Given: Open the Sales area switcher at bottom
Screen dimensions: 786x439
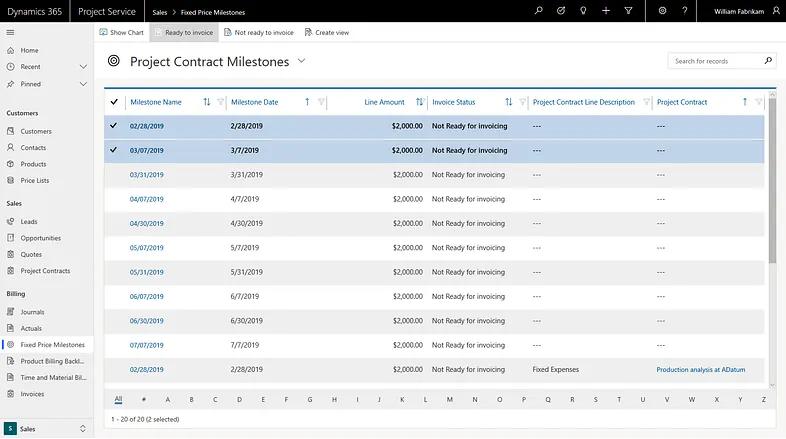Looking at the screenshot, I should coord(46,428).
